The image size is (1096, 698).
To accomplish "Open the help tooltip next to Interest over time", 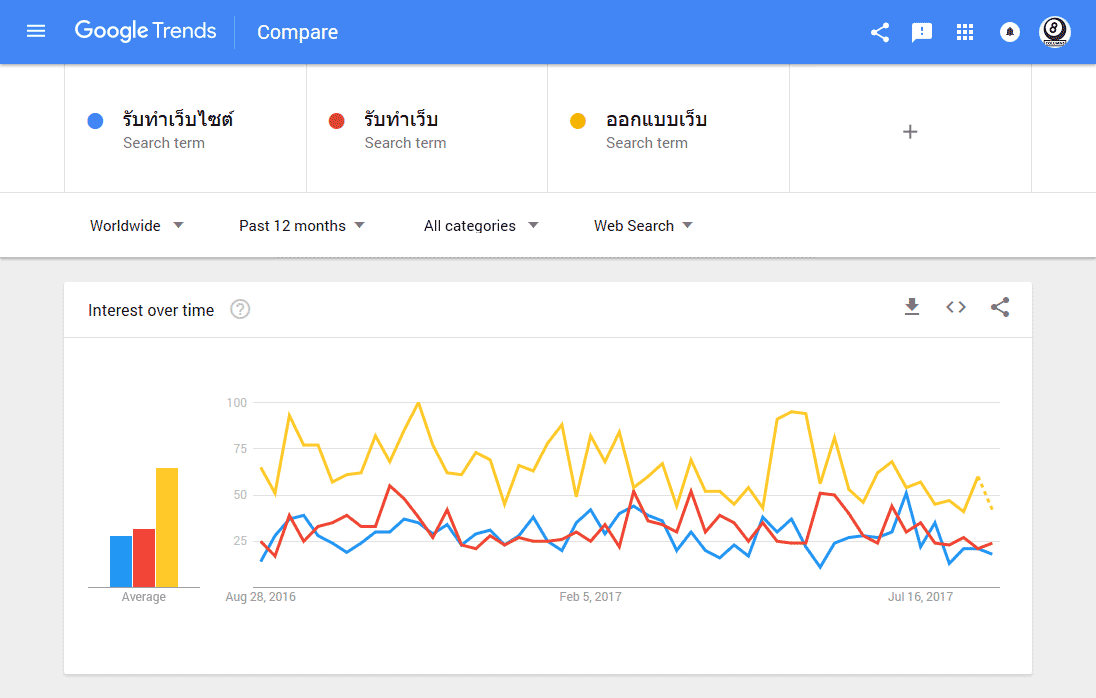I will [x=240, y=310].
